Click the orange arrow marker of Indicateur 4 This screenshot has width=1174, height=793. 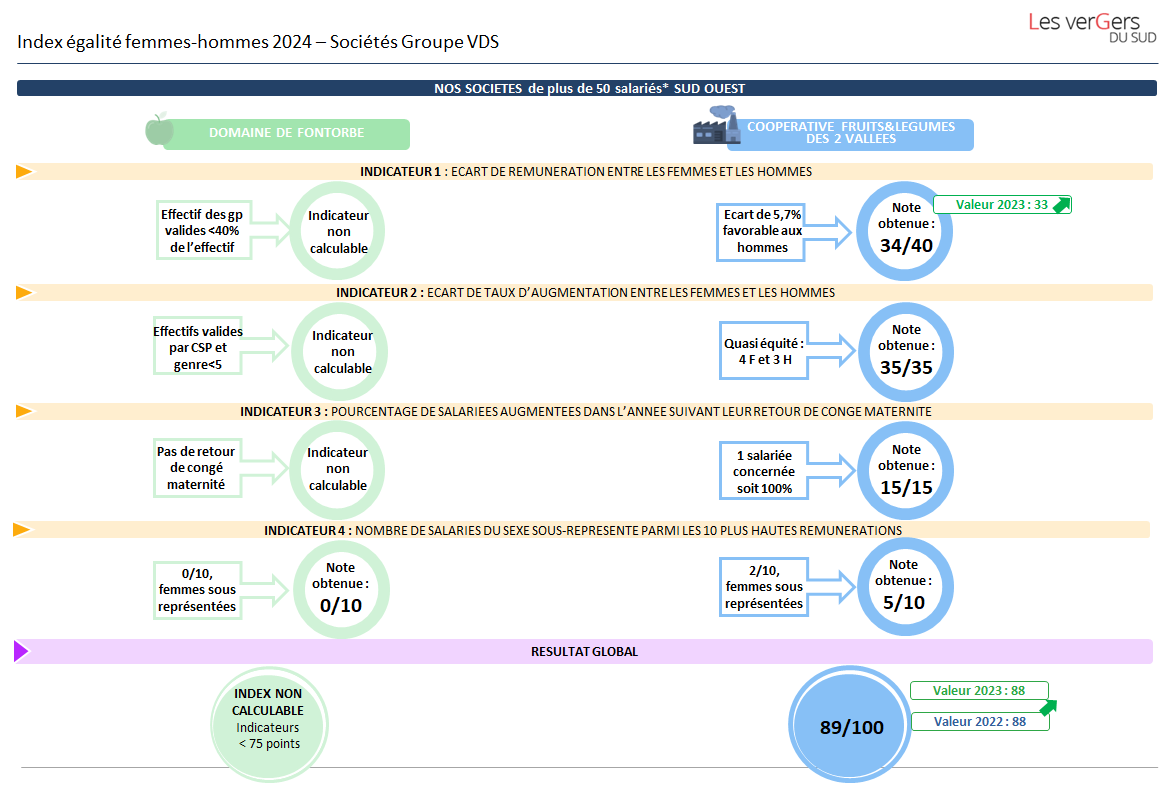[x=22, y=529]
